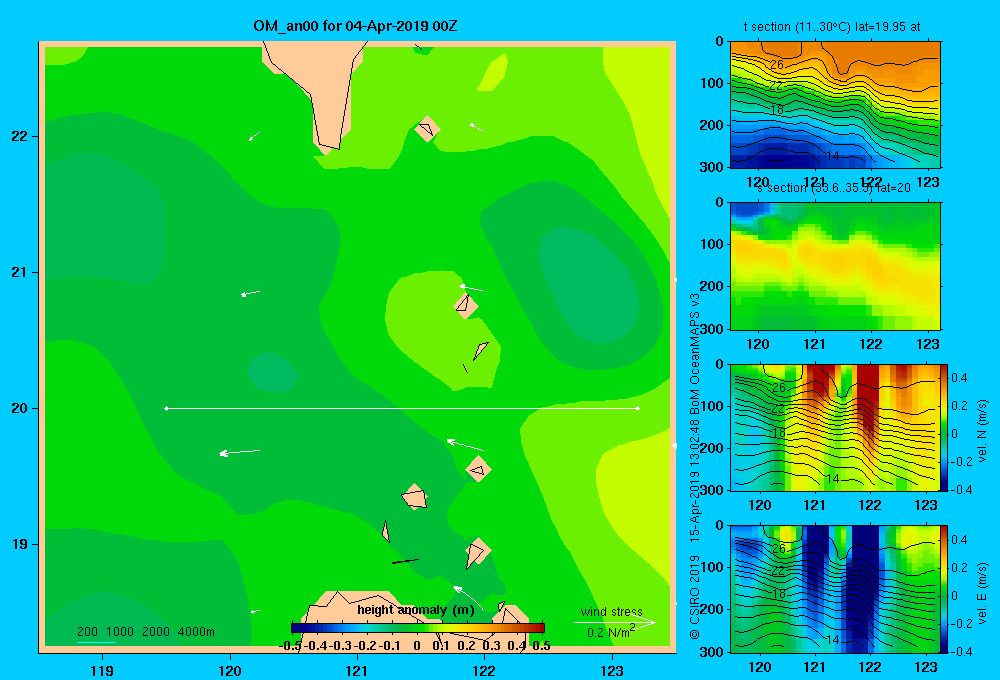Click latitude 22 label on main map axis
Image resolution: width=1000 pixels, height=680 pixels.
coord(20,136)
